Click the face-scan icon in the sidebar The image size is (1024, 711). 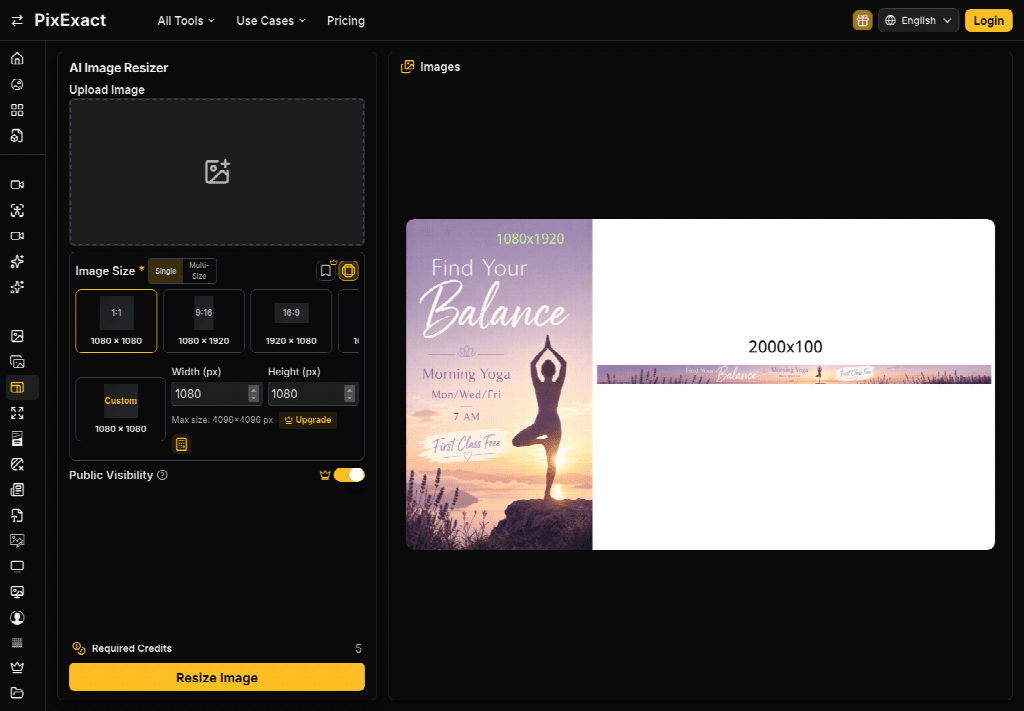click(x=17, y=210)
